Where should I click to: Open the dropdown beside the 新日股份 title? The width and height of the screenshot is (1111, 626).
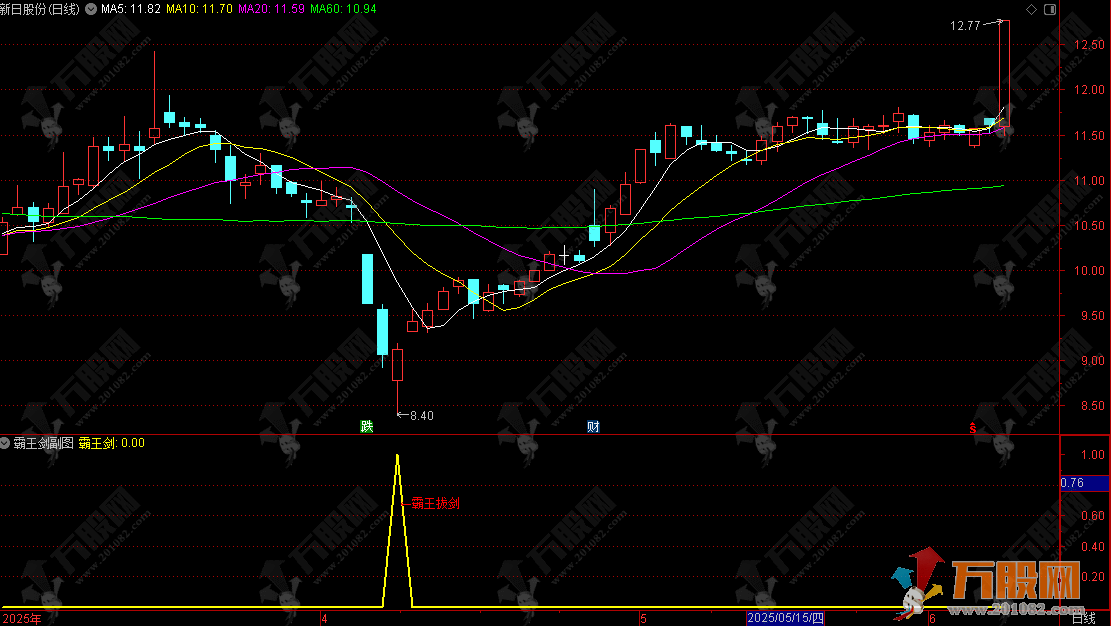coord(91,9)
